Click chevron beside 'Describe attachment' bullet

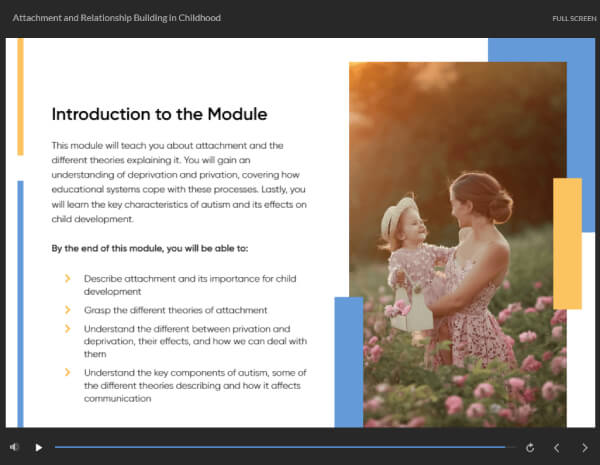(x=67, y=277)
